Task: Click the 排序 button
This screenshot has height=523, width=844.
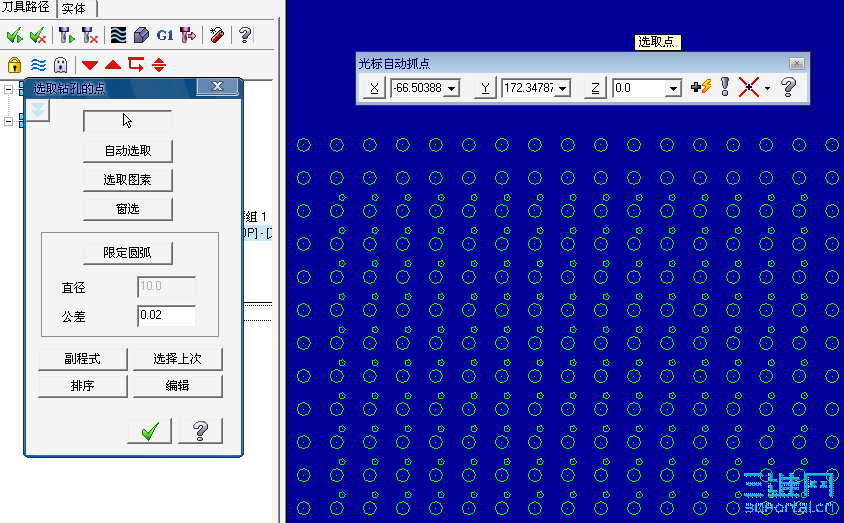Action: (83, 386)
